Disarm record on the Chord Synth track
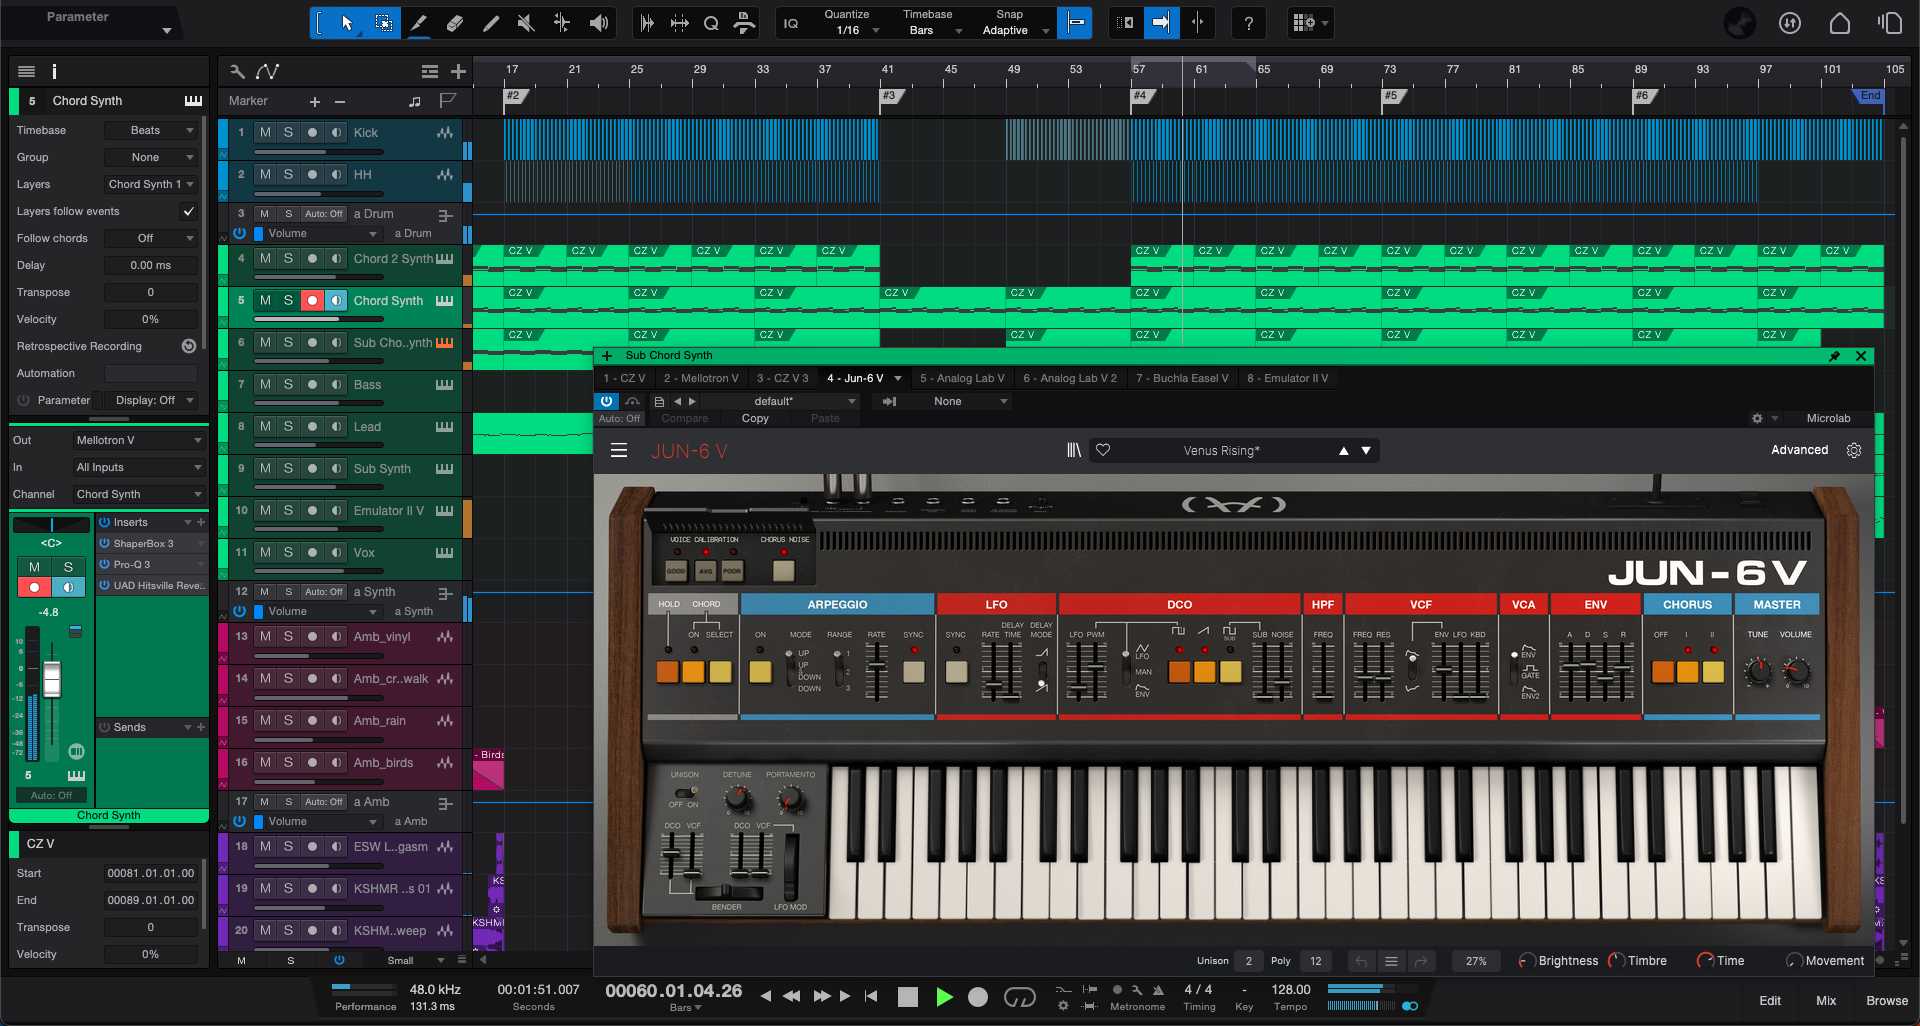This screenshot has width=1920, height=1026. click(x=312, y=300)
